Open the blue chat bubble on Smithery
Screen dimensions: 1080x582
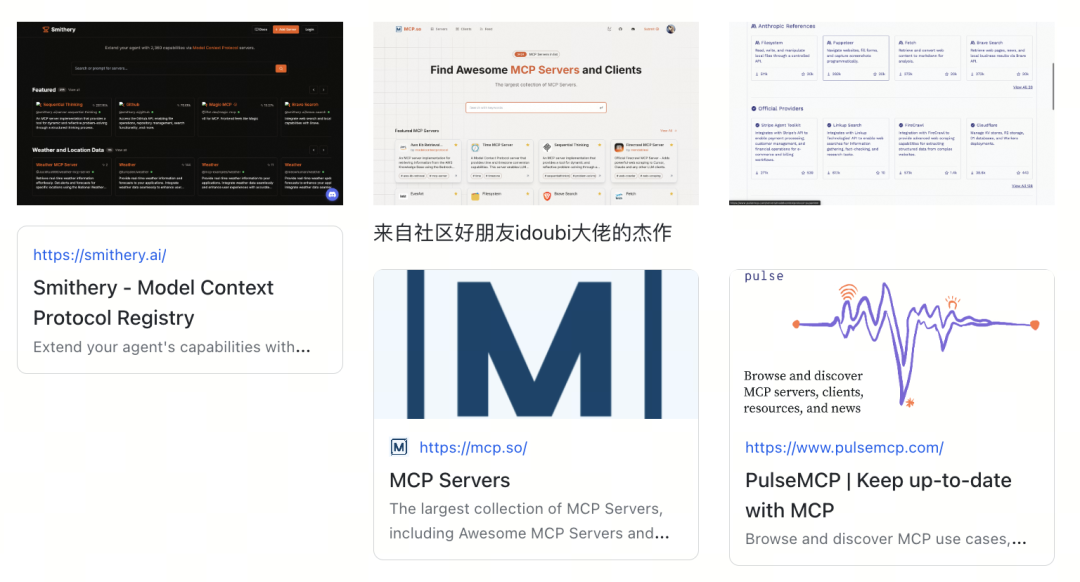click(332, 196)
